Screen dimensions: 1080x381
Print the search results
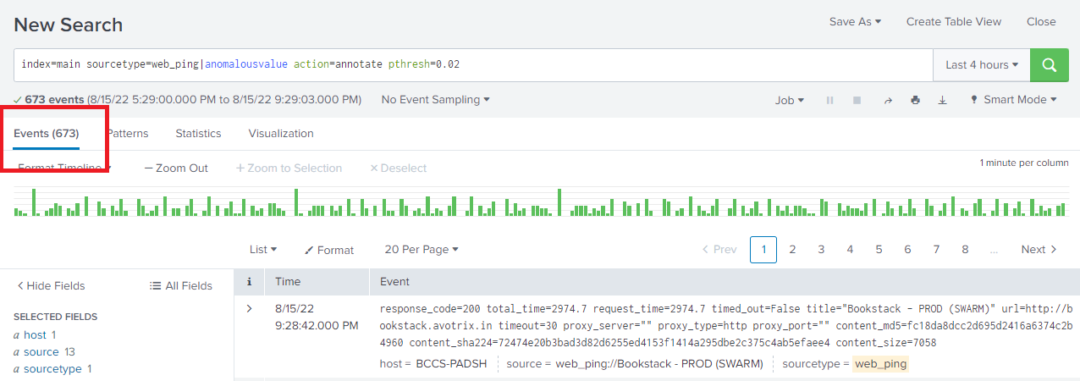[915, 100]
